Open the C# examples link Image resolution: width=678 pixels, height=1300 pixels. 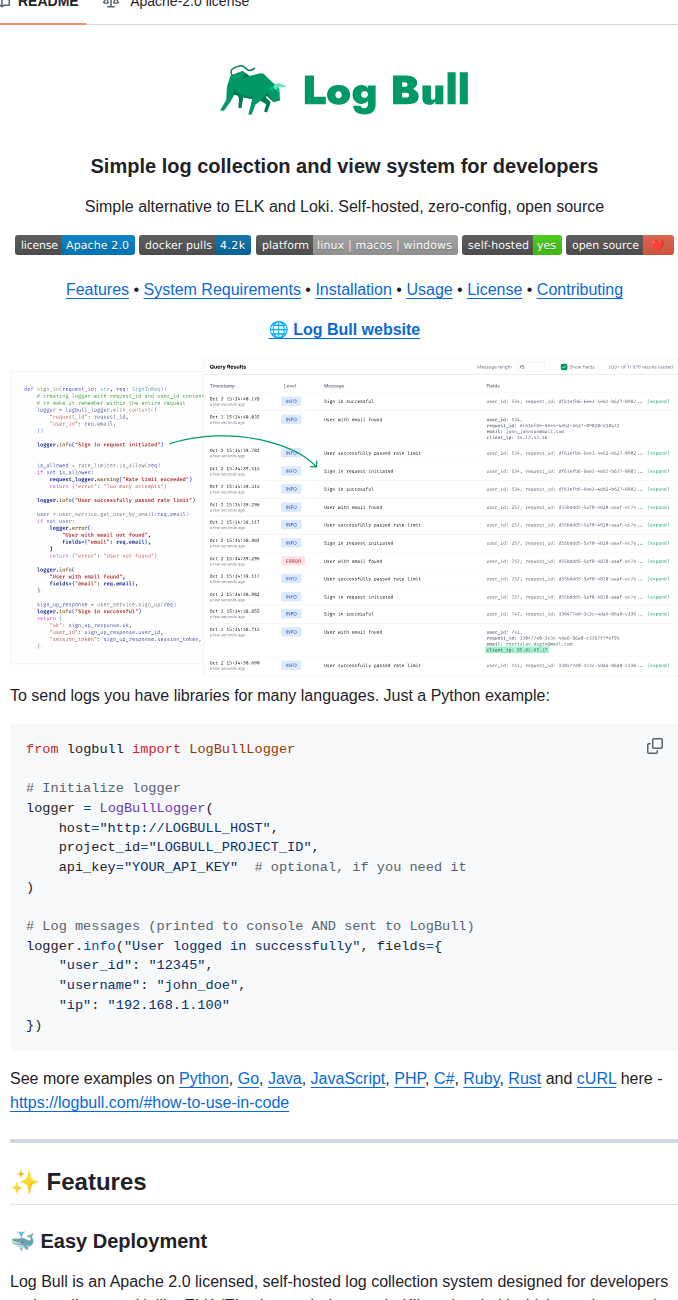445,1079
